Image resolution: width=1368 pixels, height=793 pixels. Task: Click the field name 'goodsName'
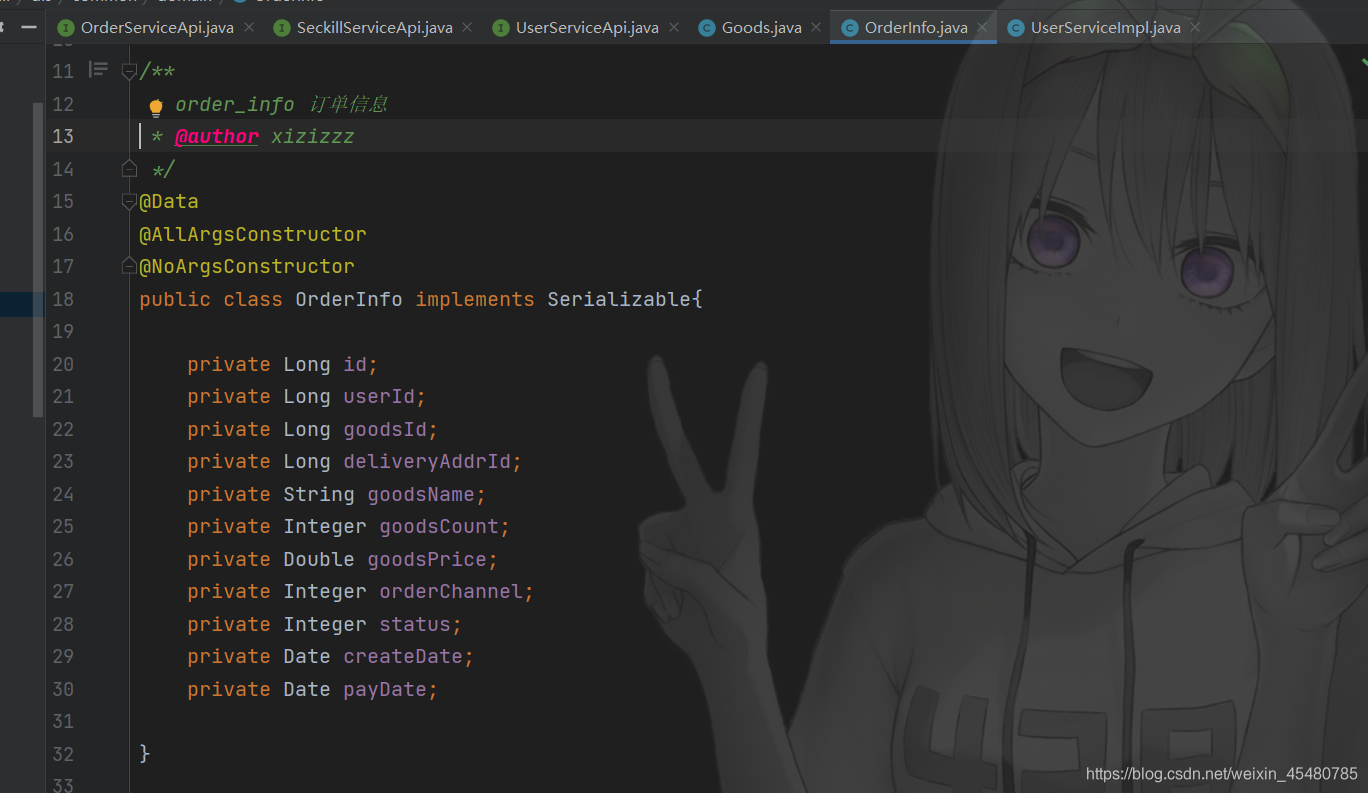click(x=421, y=494)
